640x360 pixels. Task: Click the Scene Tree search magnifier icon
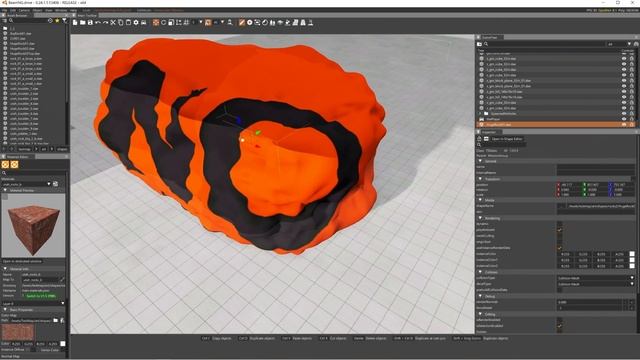[486, 44]
